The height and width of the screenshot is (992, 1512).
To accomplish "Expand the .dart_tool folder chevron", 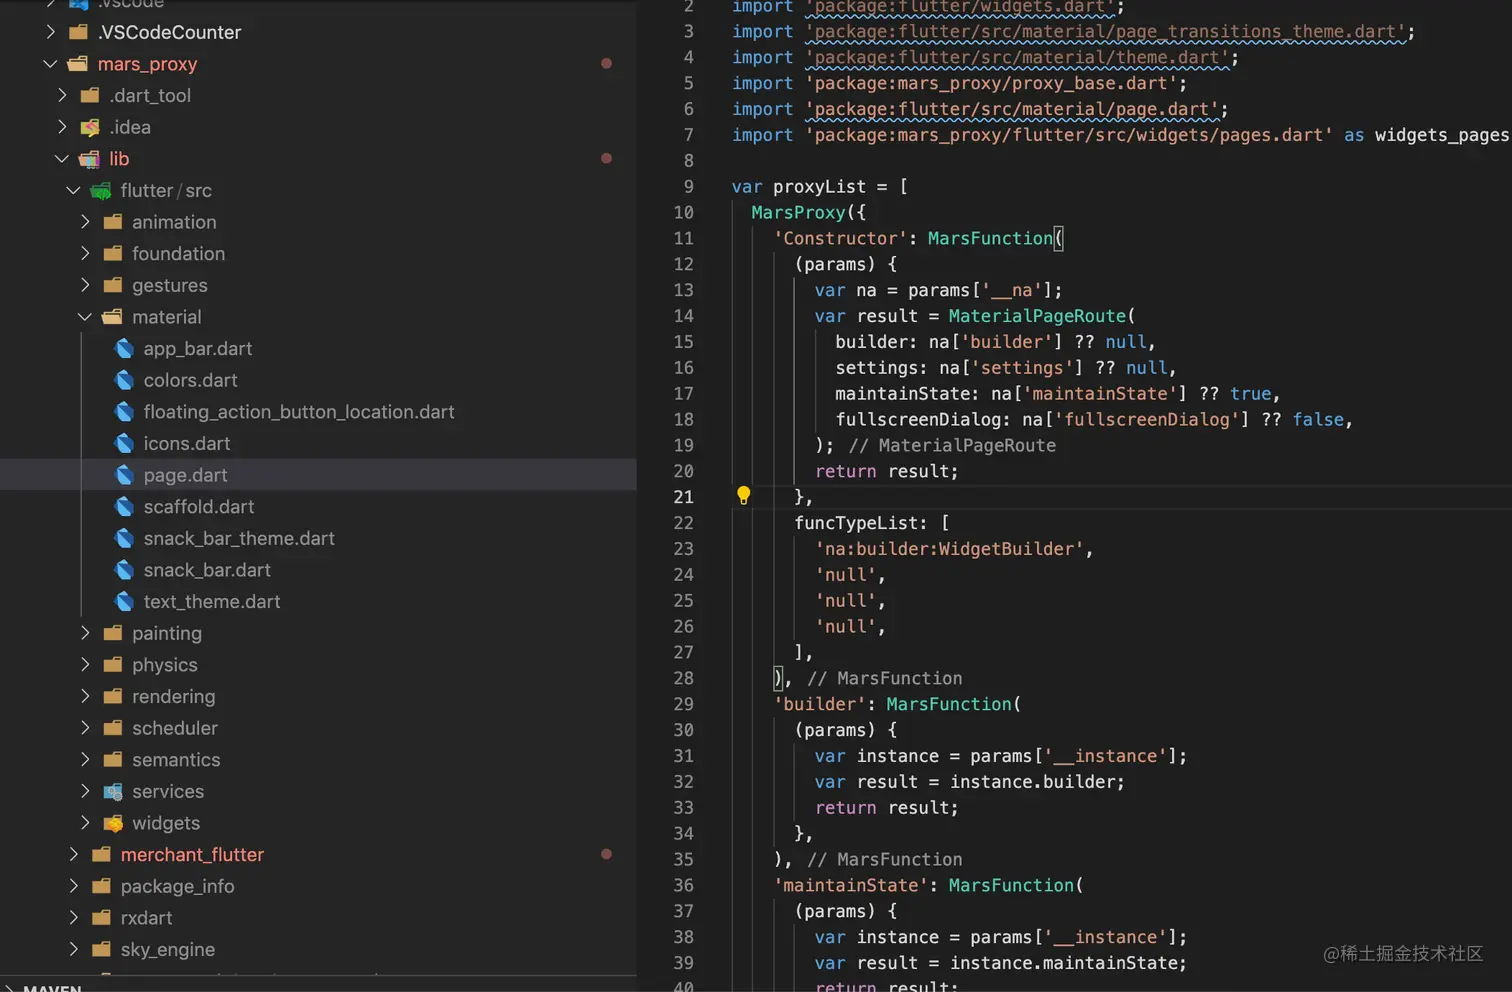I will 62,95.
